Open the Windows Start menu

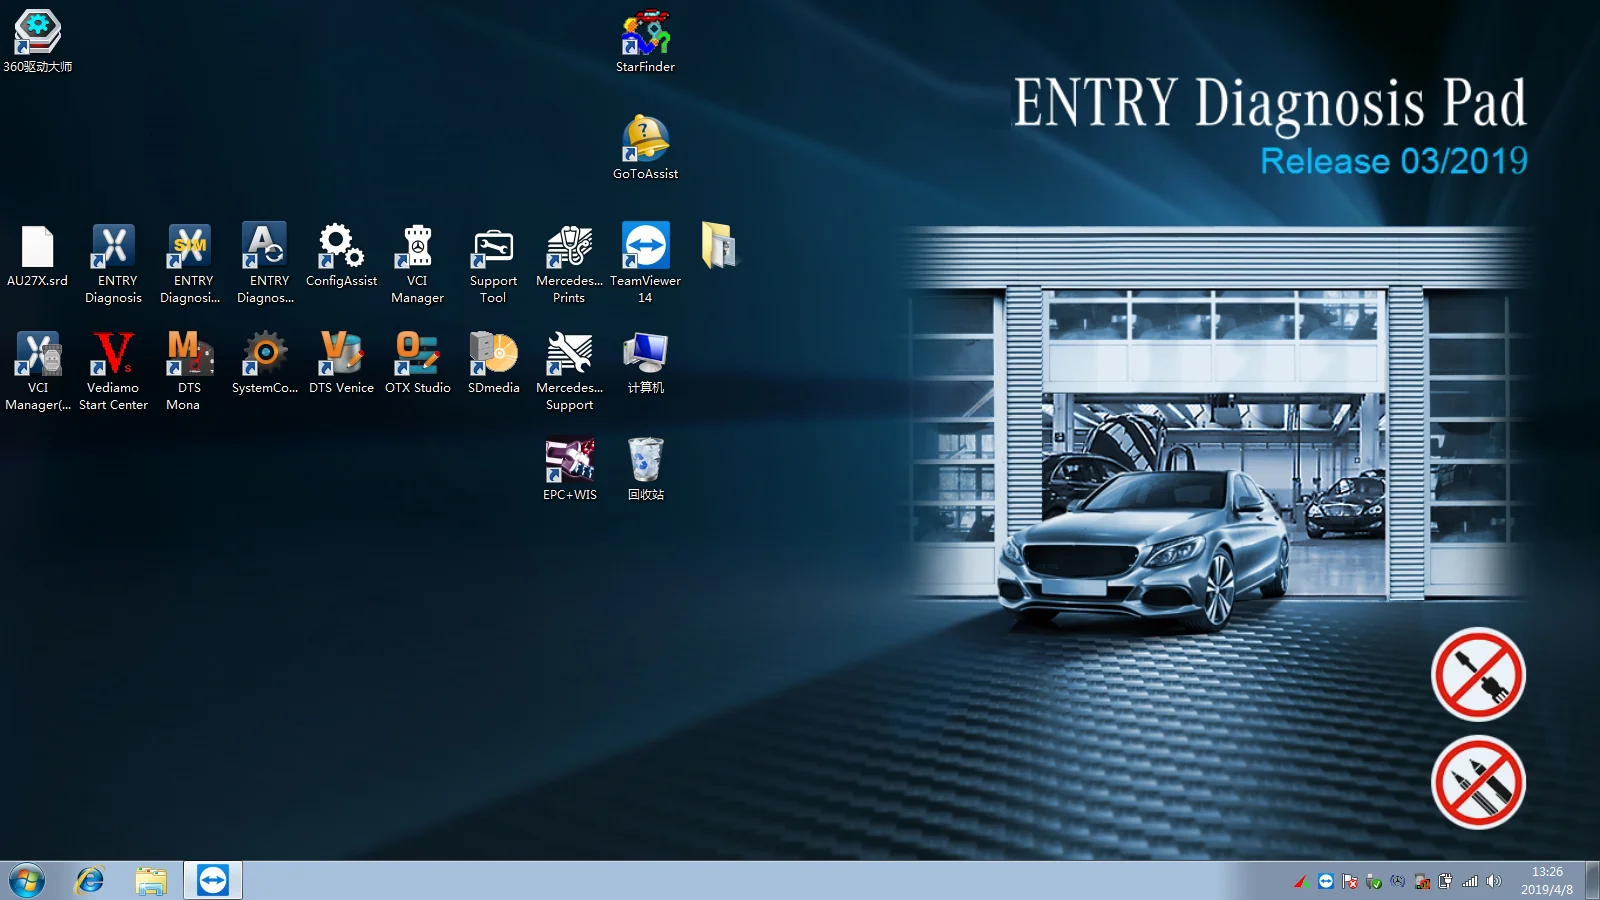27,881
